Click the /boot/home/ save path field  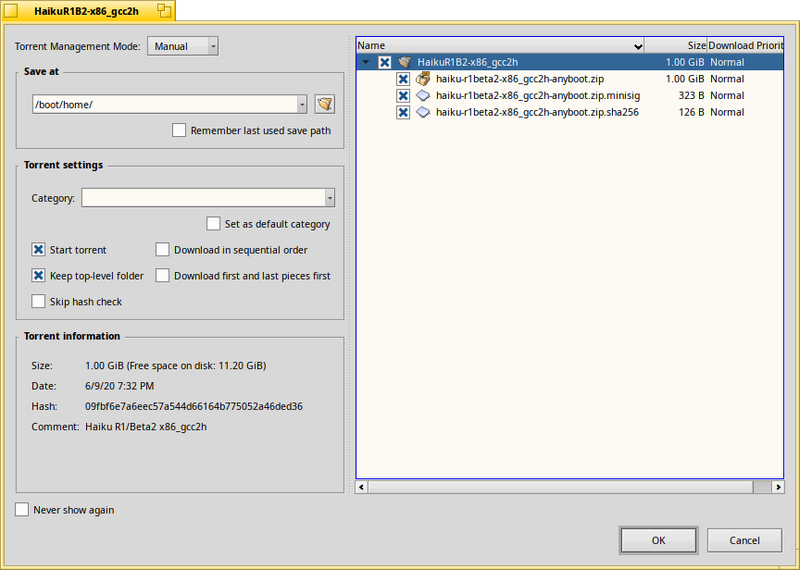(x=165, y=104)
